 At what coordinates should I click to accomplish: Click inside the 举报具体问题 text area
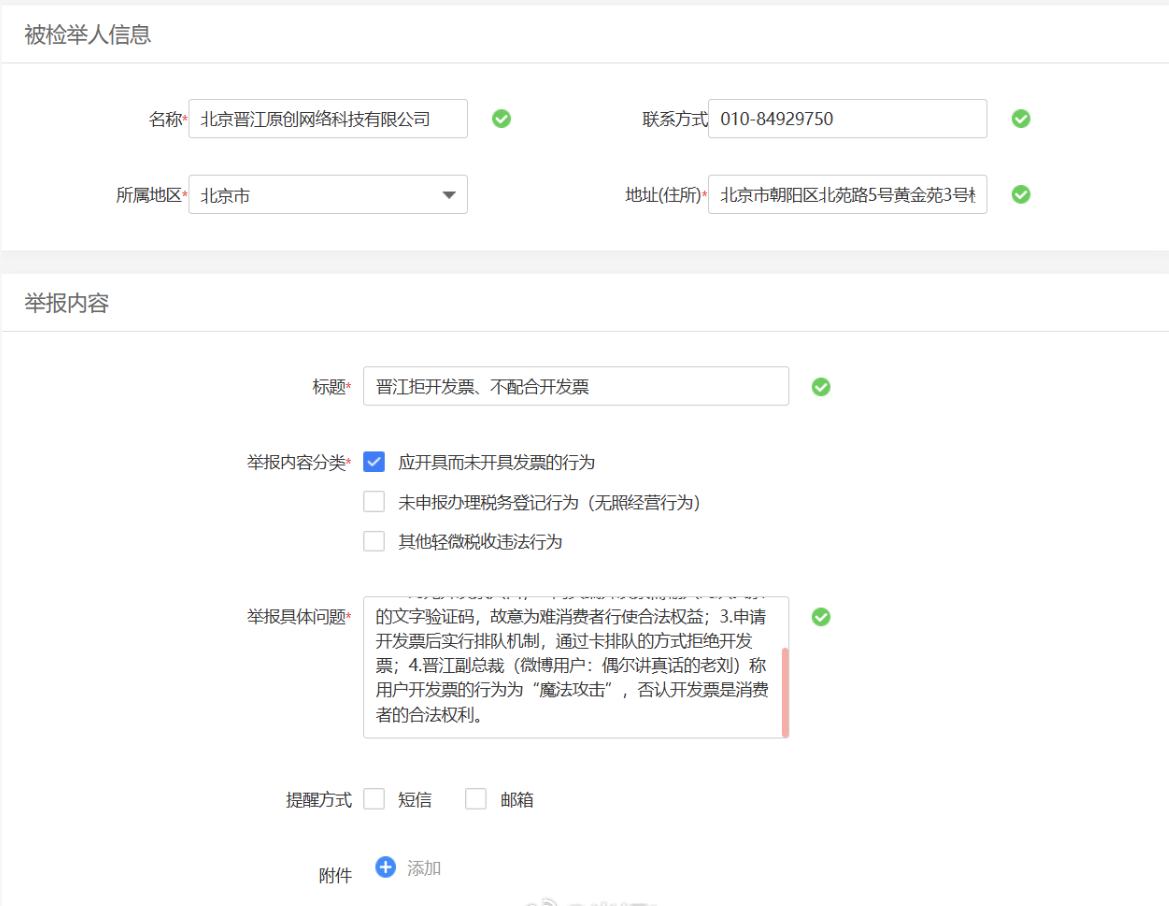pos(570,667)
